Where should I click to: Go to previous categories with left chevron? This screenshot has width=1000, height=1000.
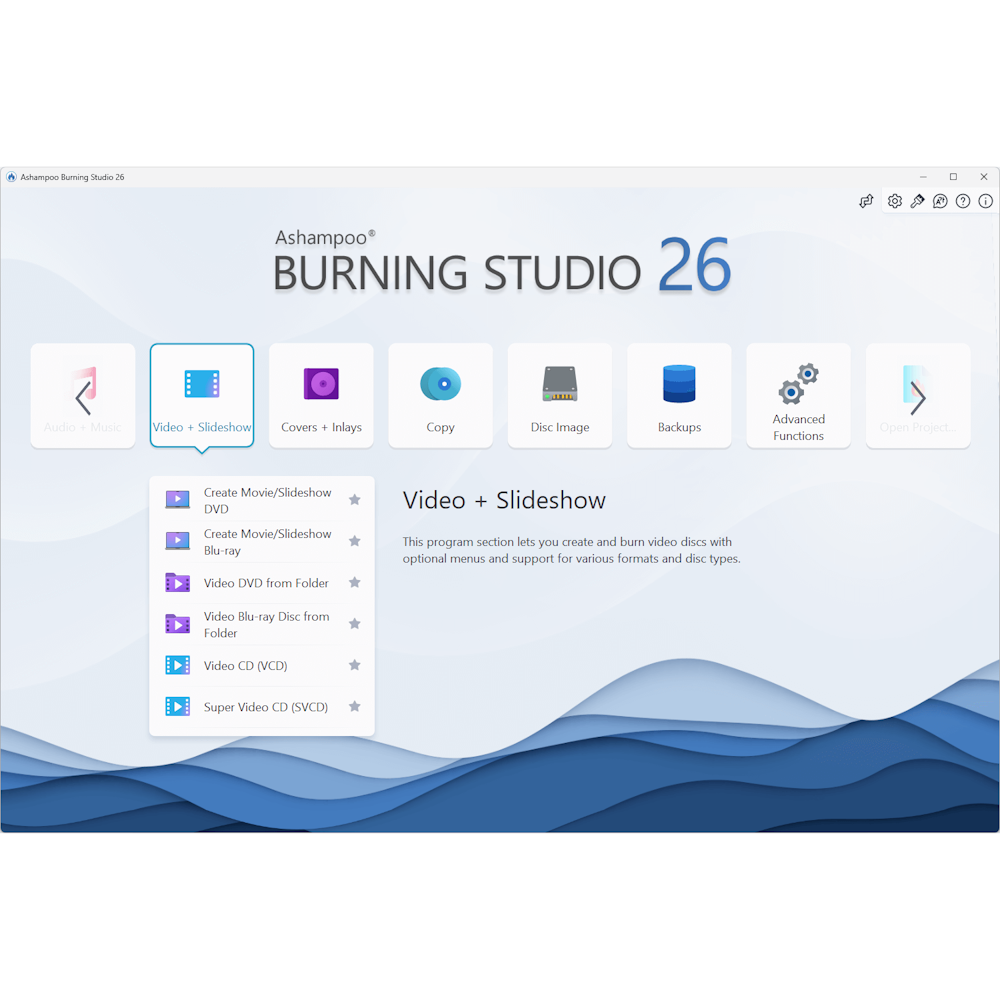click(83, 398)
